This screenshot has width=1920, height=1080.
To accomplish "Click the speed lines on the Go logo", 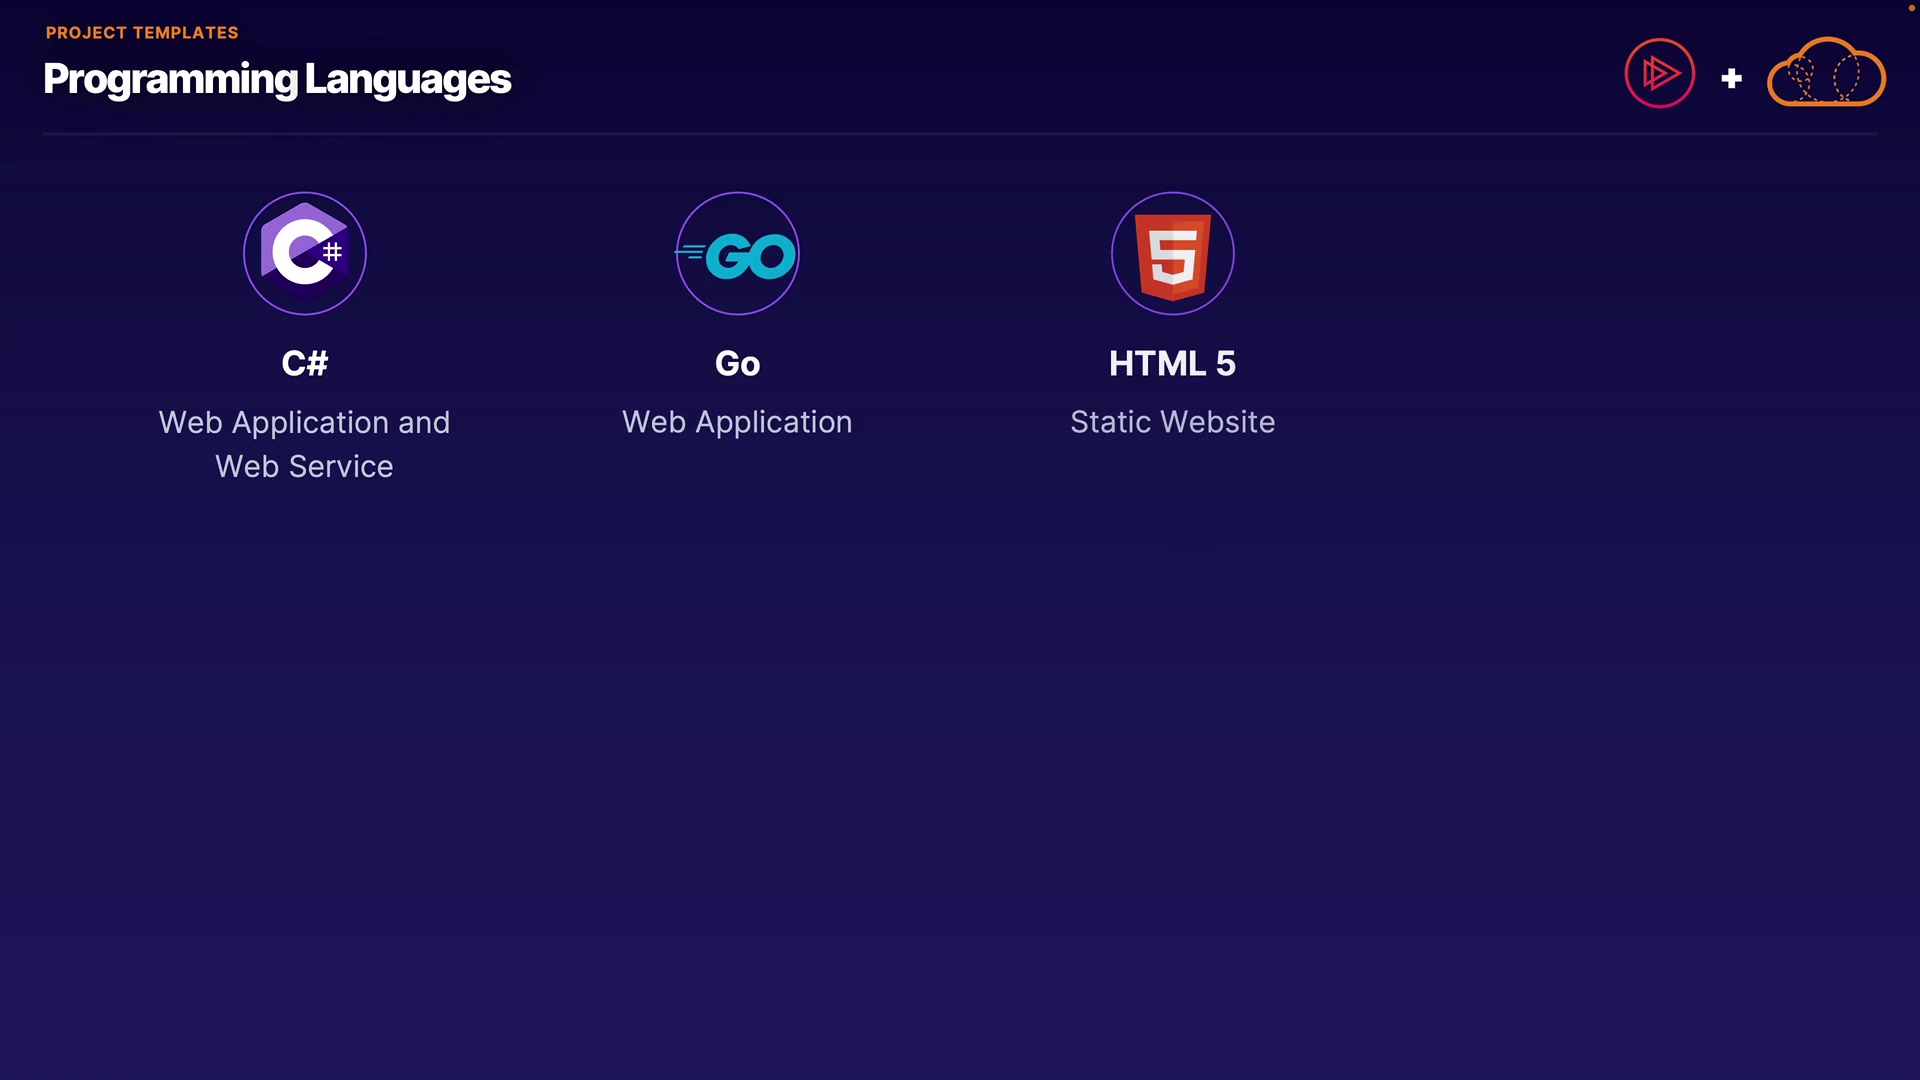I will [689, 252].
